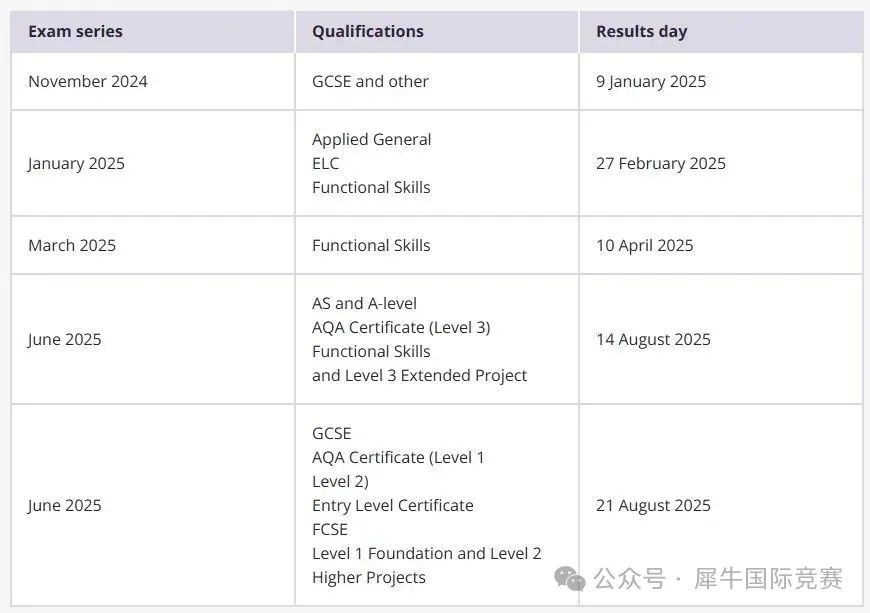The width and height of the screenshot is (870, 613).
Task: Select the GCSE and other cell
Action: tap(437, 82)
